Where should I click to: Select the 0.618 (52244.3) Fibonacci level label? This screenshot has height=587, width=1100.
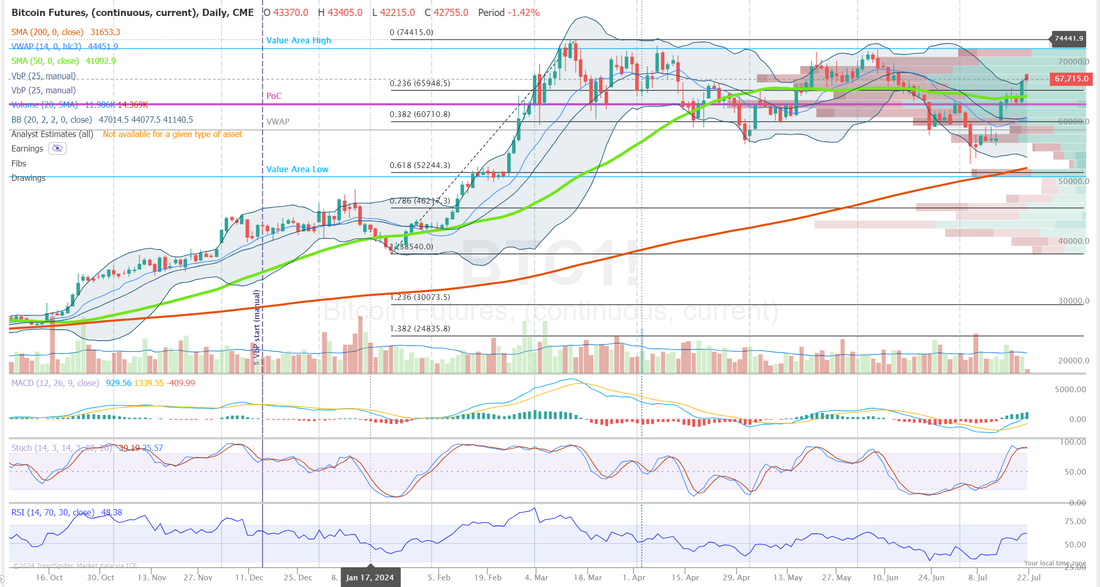[x=420, y=166]
